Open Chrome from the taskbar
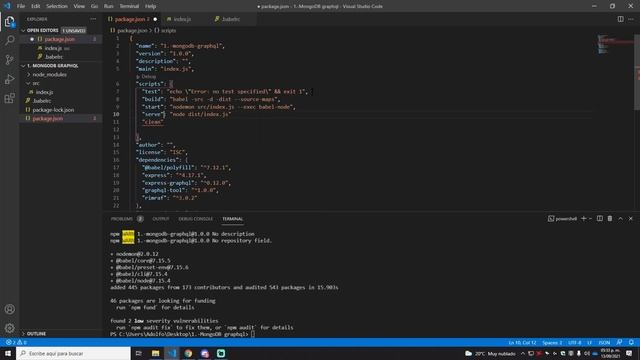This screenshot has height=360, width=640. coord(188,353)
